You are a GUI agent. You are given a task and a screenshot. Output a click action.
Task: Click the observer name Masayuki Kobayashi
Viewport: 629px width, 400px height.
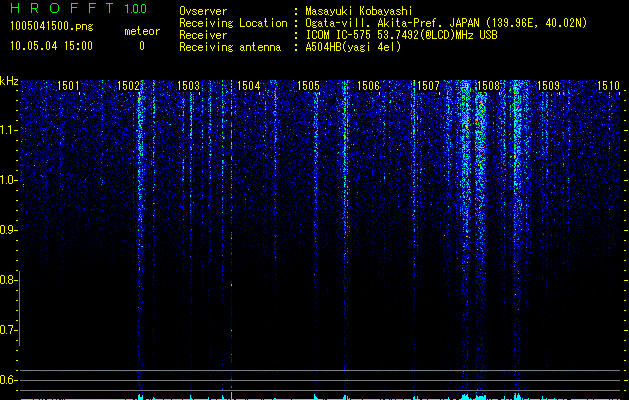pyautogui.click(x=359, y=11)
